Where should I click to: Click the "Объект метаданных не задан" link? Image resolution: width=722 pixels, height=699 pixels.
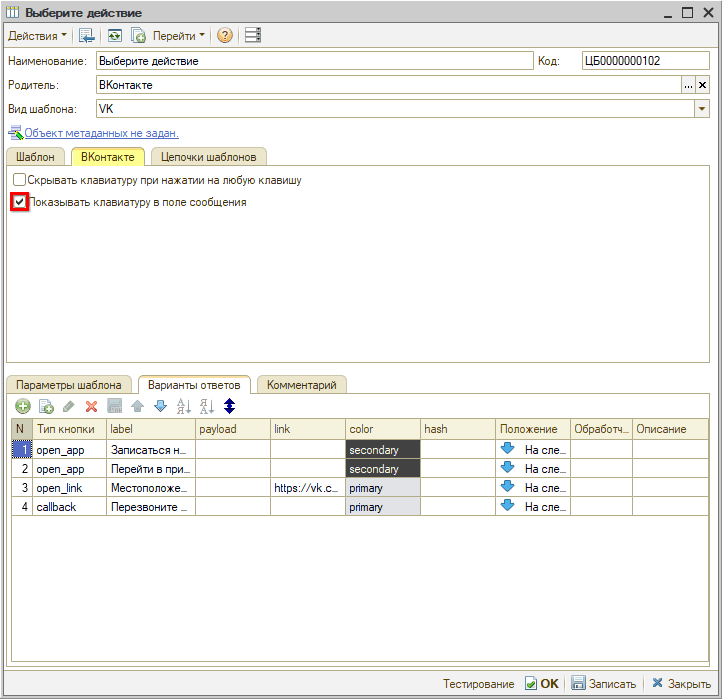tap(101, 133)
